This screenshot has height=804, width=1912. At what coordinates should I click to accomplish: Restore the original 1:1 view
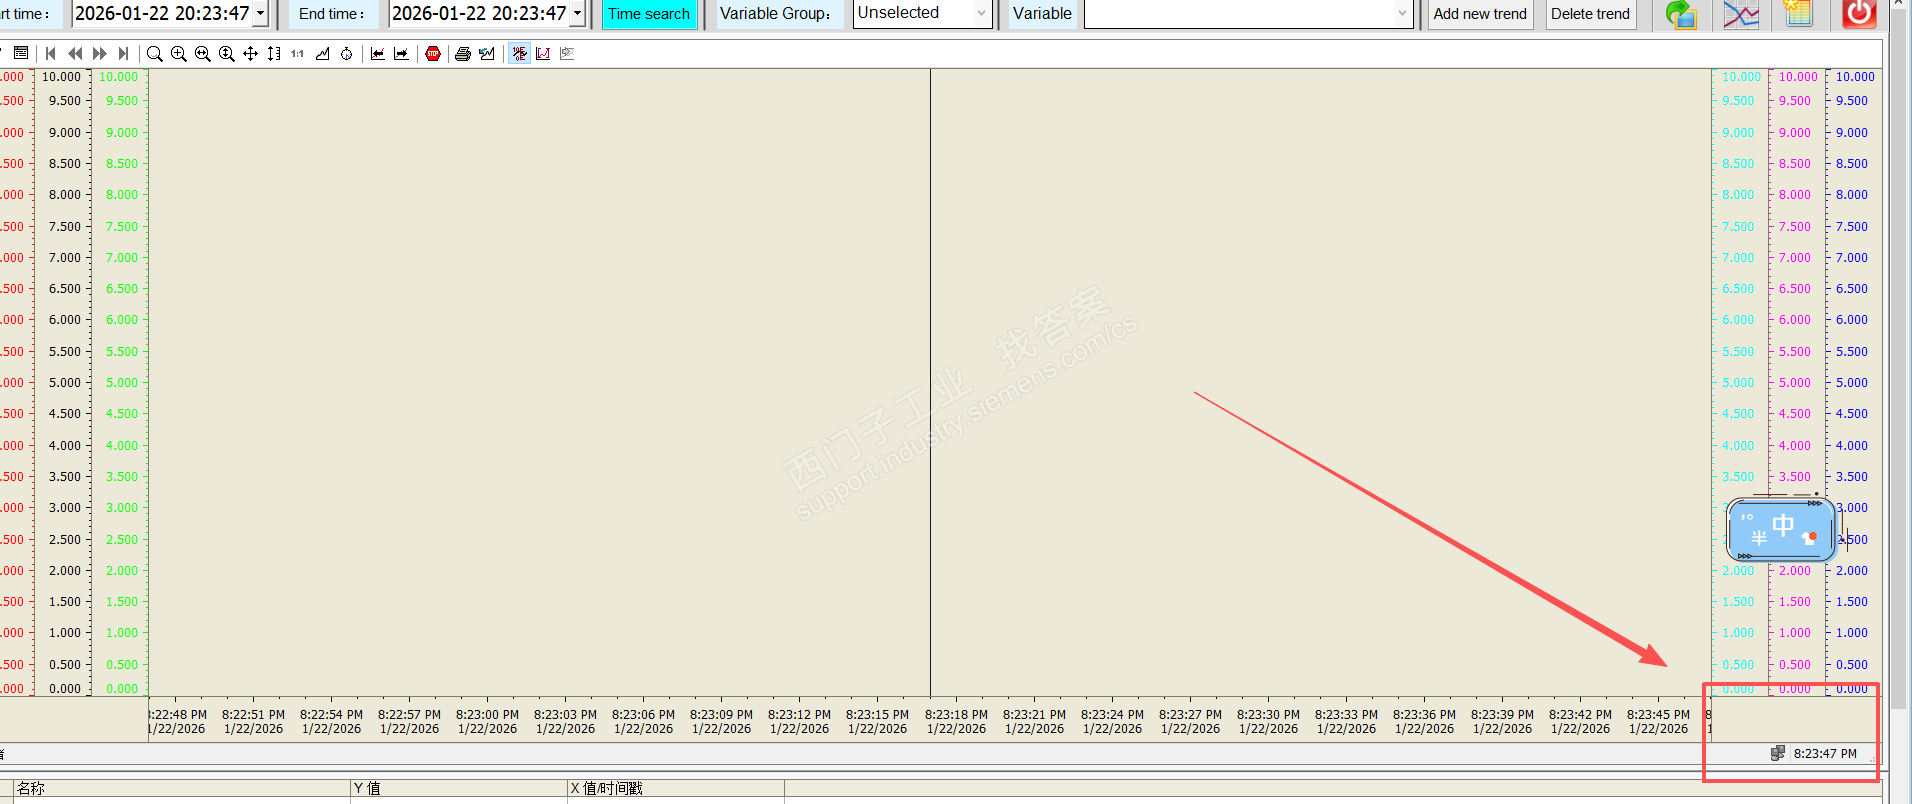pyautogui.click(x=297, y=53)
